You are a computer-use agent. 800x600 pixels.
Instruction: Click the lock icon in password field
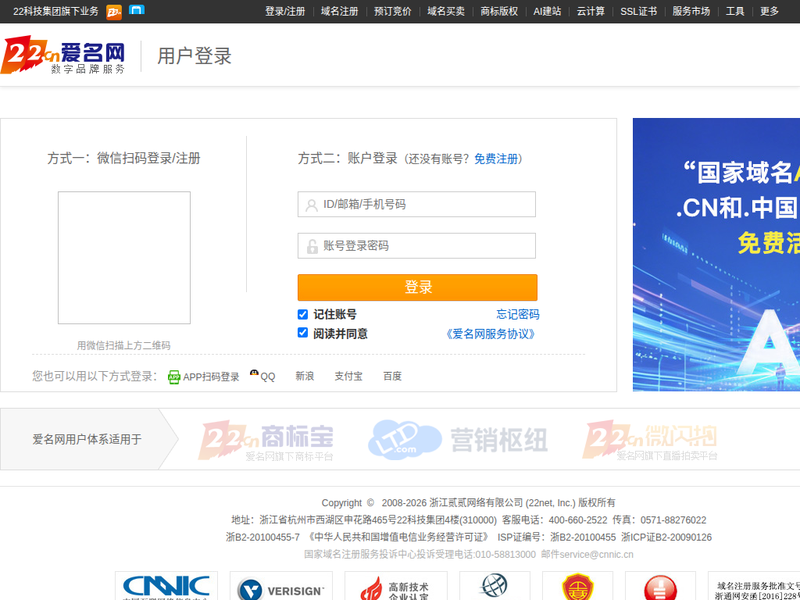(x=312, y=246)
